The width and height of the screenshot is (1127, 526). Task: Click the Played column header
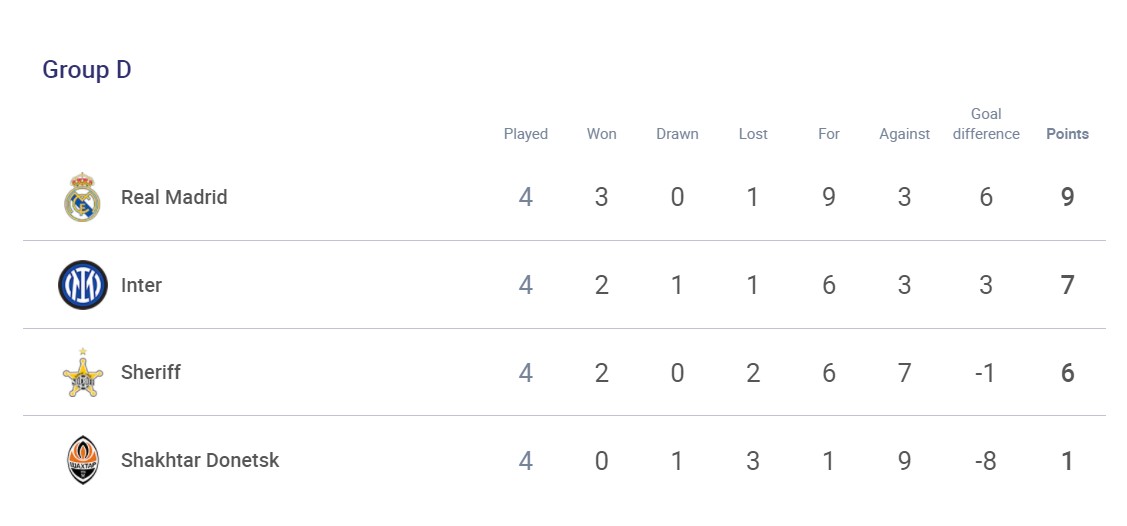(526, 134)
